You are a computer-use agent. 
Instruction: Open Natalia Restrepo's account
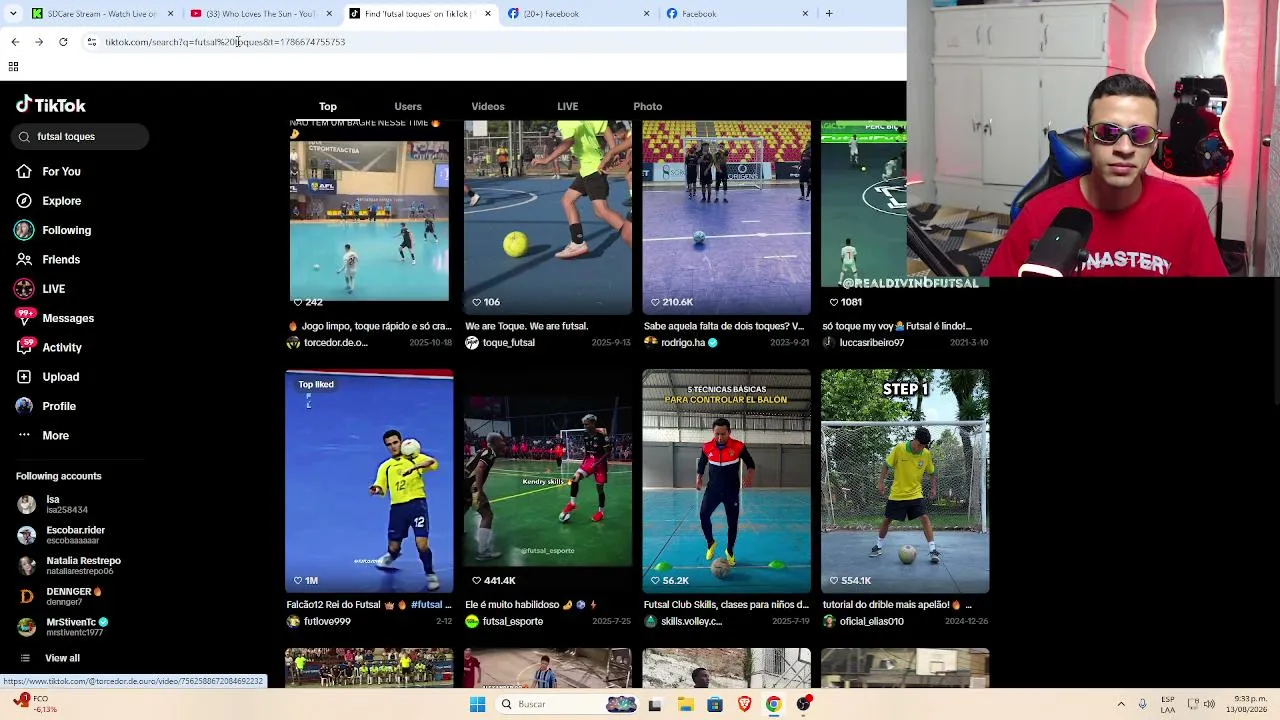click(70, 566)
